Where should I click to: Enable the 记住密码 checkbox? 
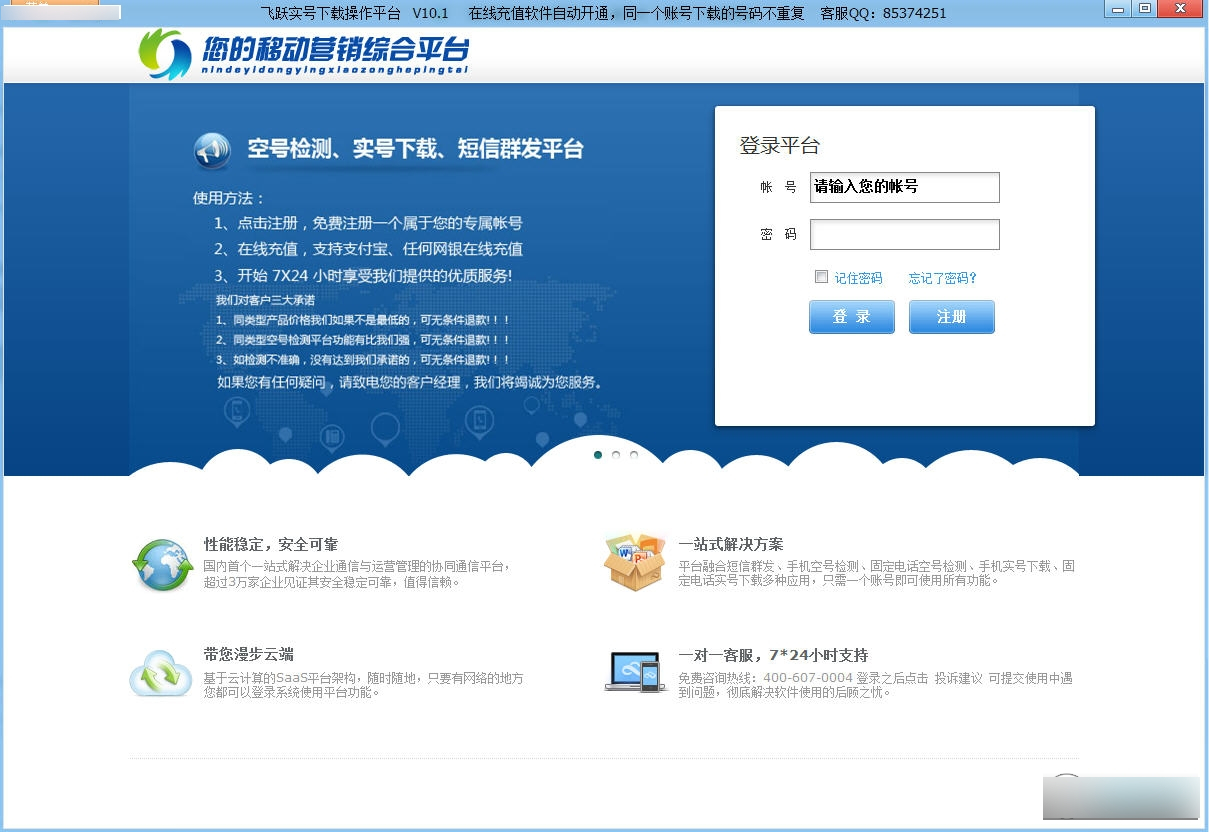point(821,277)
